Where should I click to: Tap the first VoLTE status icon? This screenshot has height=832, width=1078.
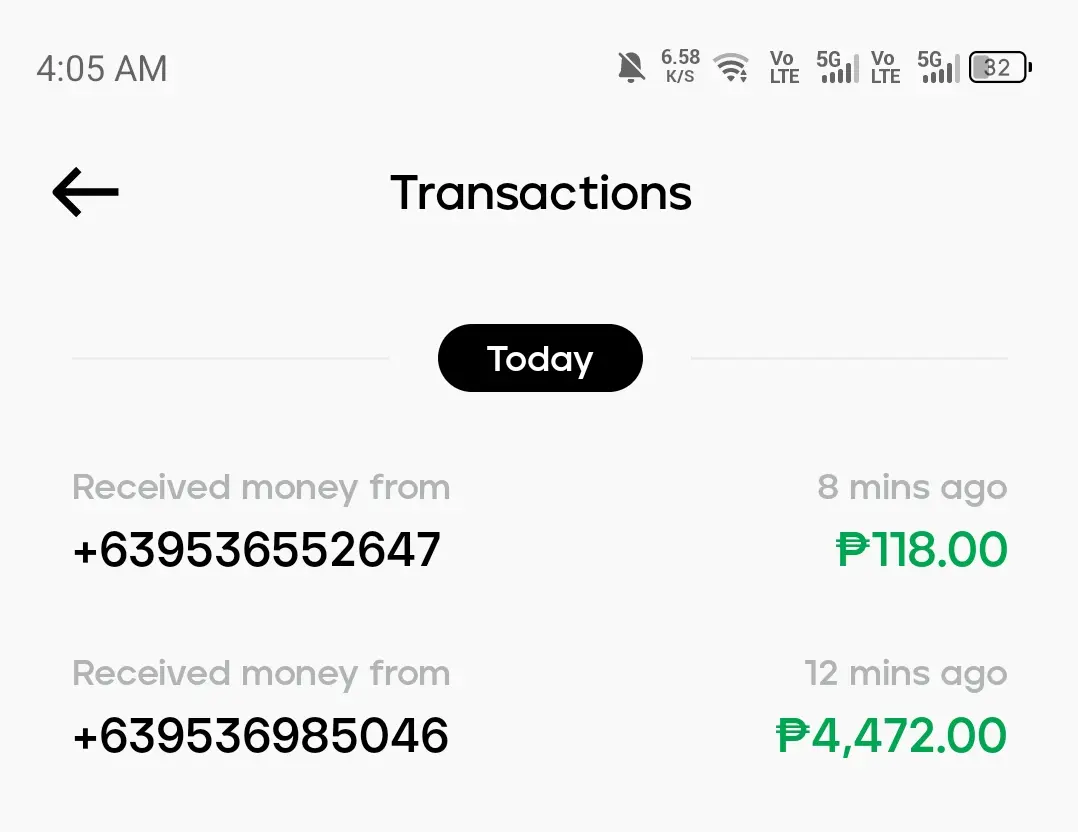pyautogui.click(x=784, y=67)
